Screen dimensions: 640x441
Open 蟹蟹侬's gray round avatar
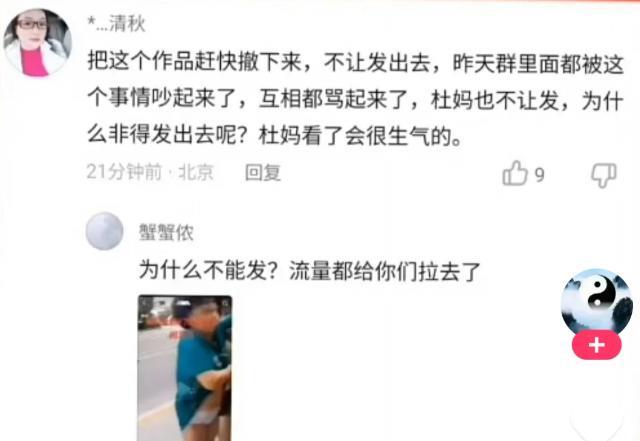[104, 231]
